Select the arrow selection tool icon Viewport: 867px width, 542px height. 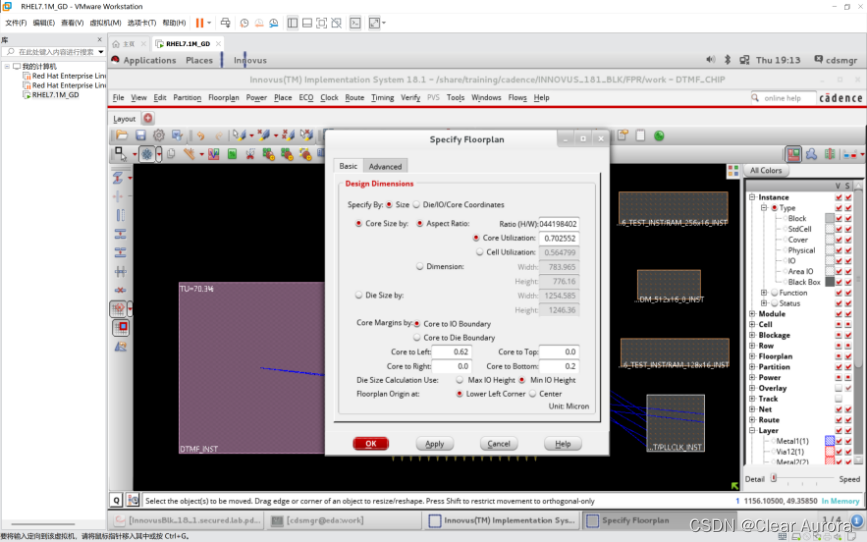[119, 154]
